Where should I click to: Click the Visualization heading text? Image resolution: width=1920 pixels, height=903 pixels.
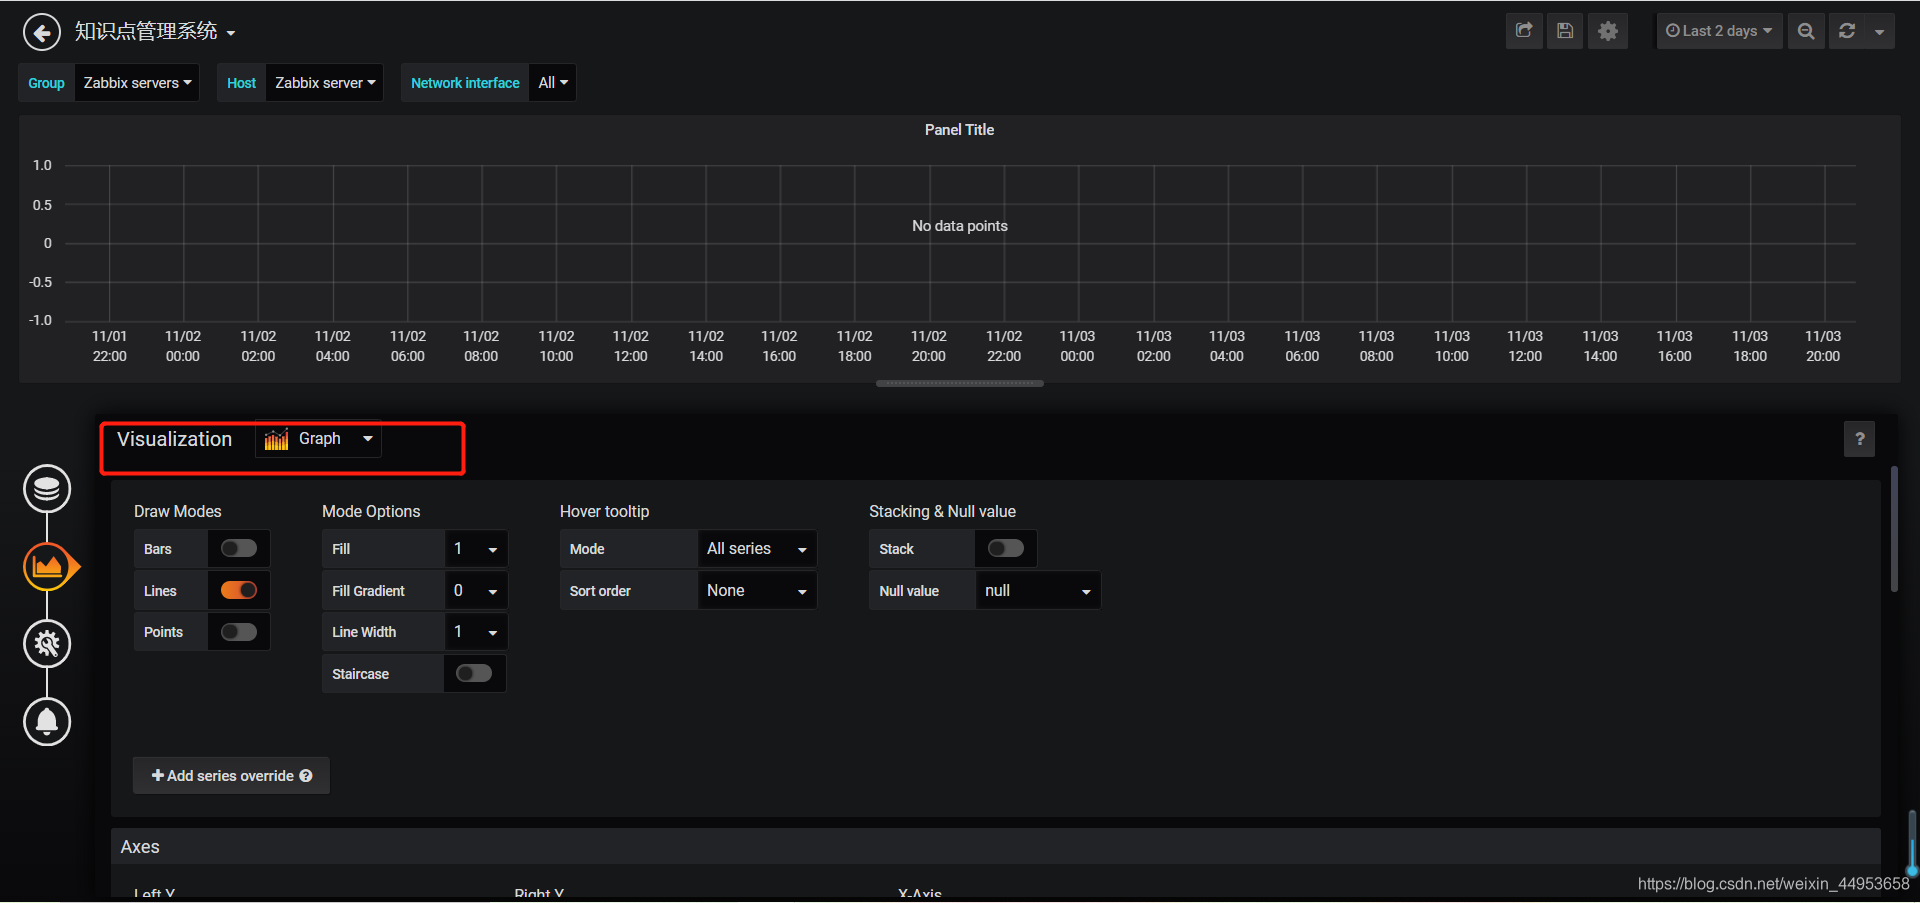click(174, 439)
